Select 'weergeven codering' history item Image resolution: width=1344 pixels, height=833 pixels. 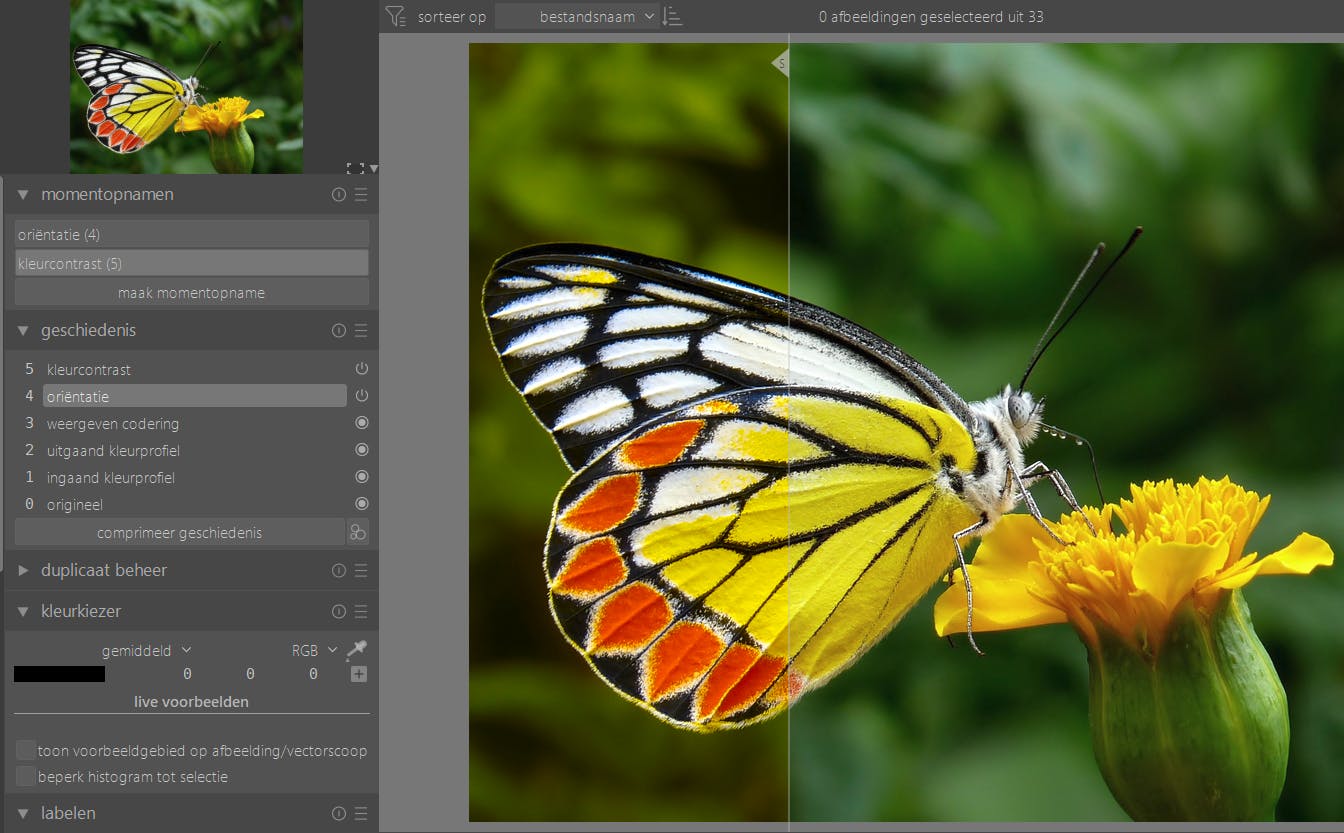coord(113,423)
